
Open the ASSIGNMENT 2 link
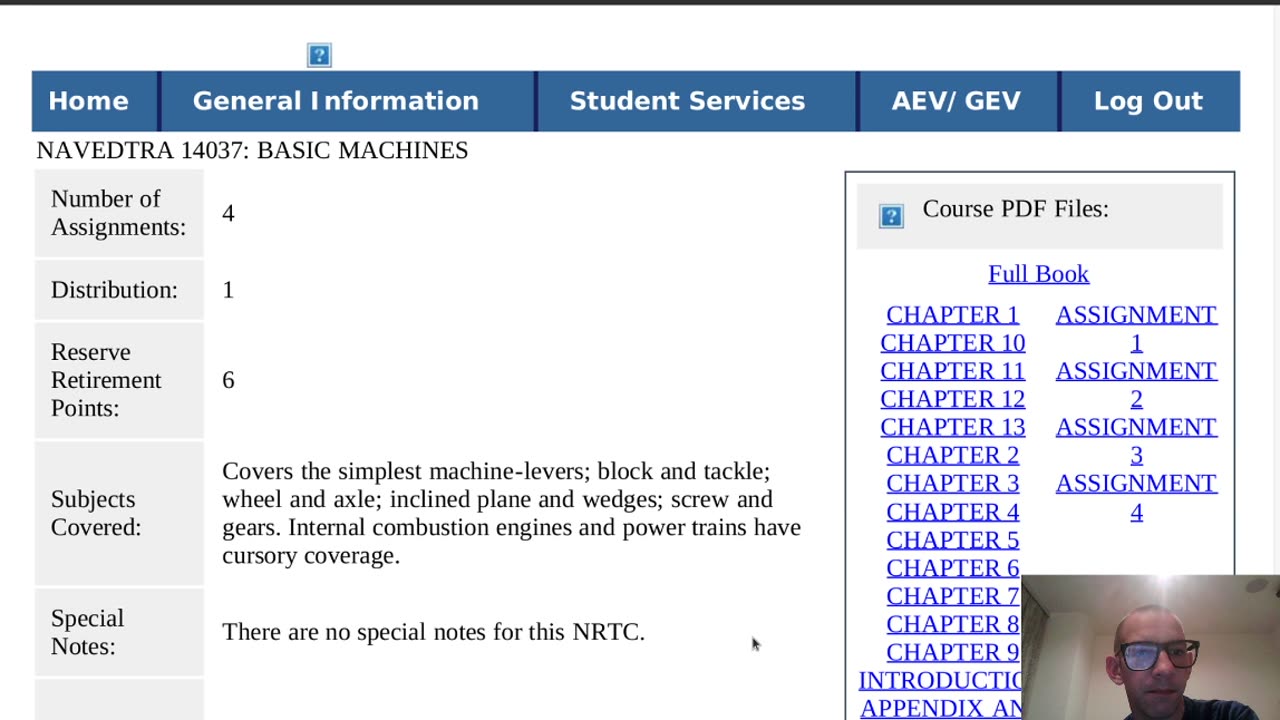[1136, 385]
